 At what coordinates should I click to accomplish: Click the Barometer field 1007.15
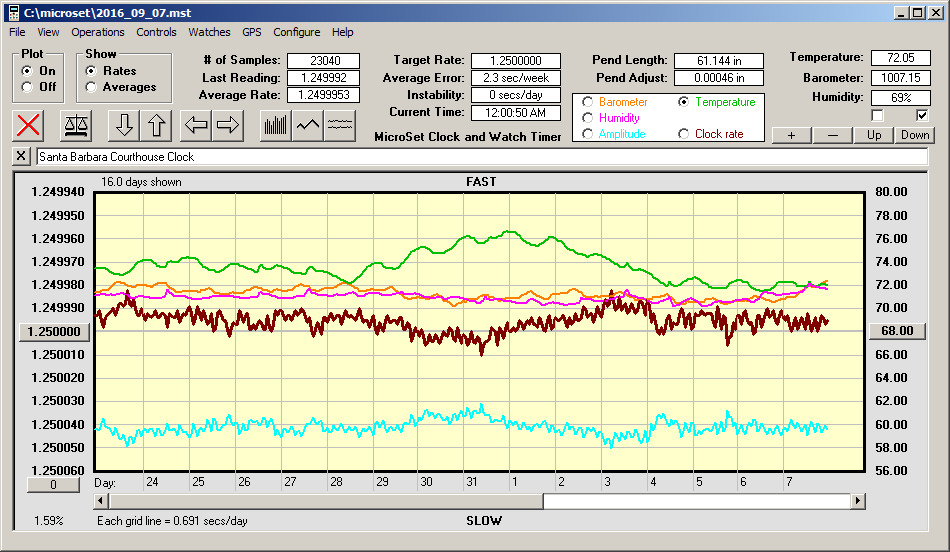pos(901,78)
